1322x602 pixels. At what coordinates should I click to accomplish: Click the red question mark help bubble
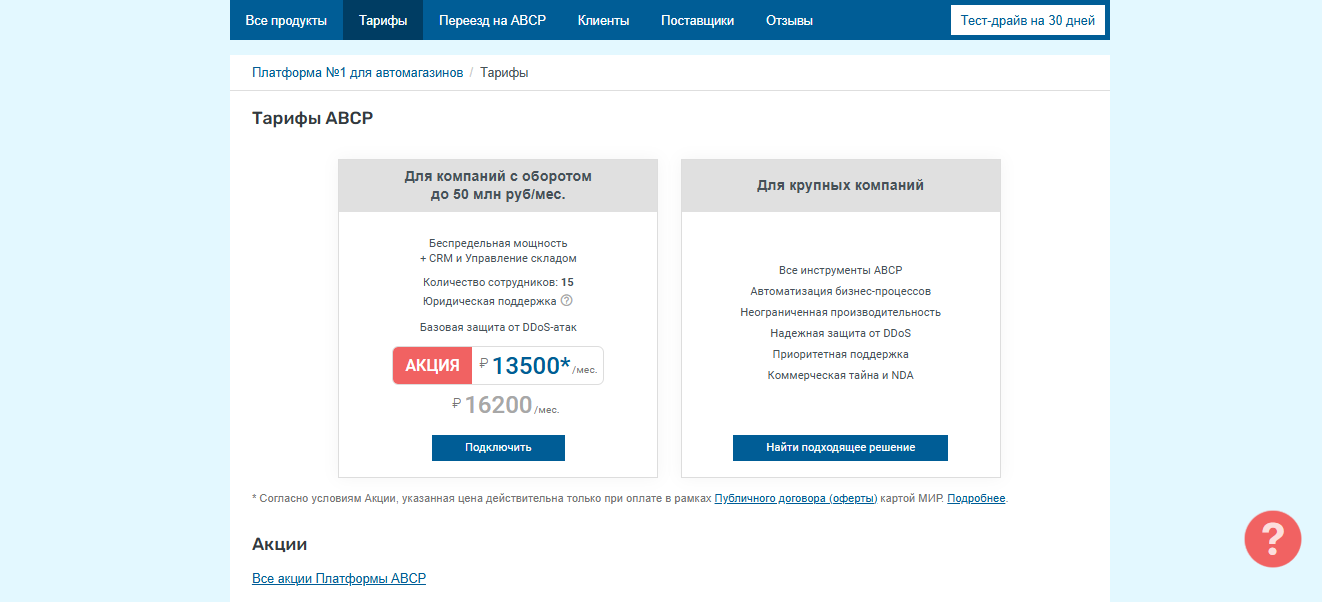click(x=1273, y=540)
